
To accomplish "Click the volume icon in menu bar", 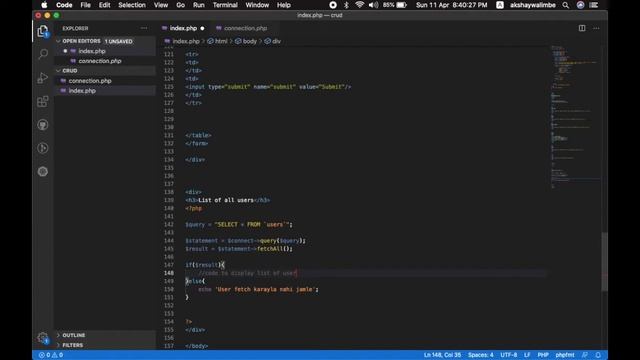I will pyautogui.click(x=373, y=5).
